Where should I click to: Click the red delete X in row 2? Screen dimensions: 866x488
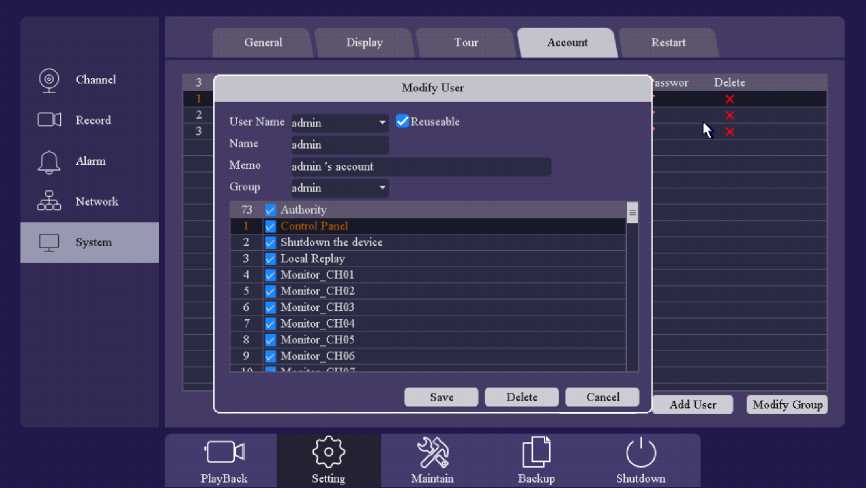[x=729, y=115]
